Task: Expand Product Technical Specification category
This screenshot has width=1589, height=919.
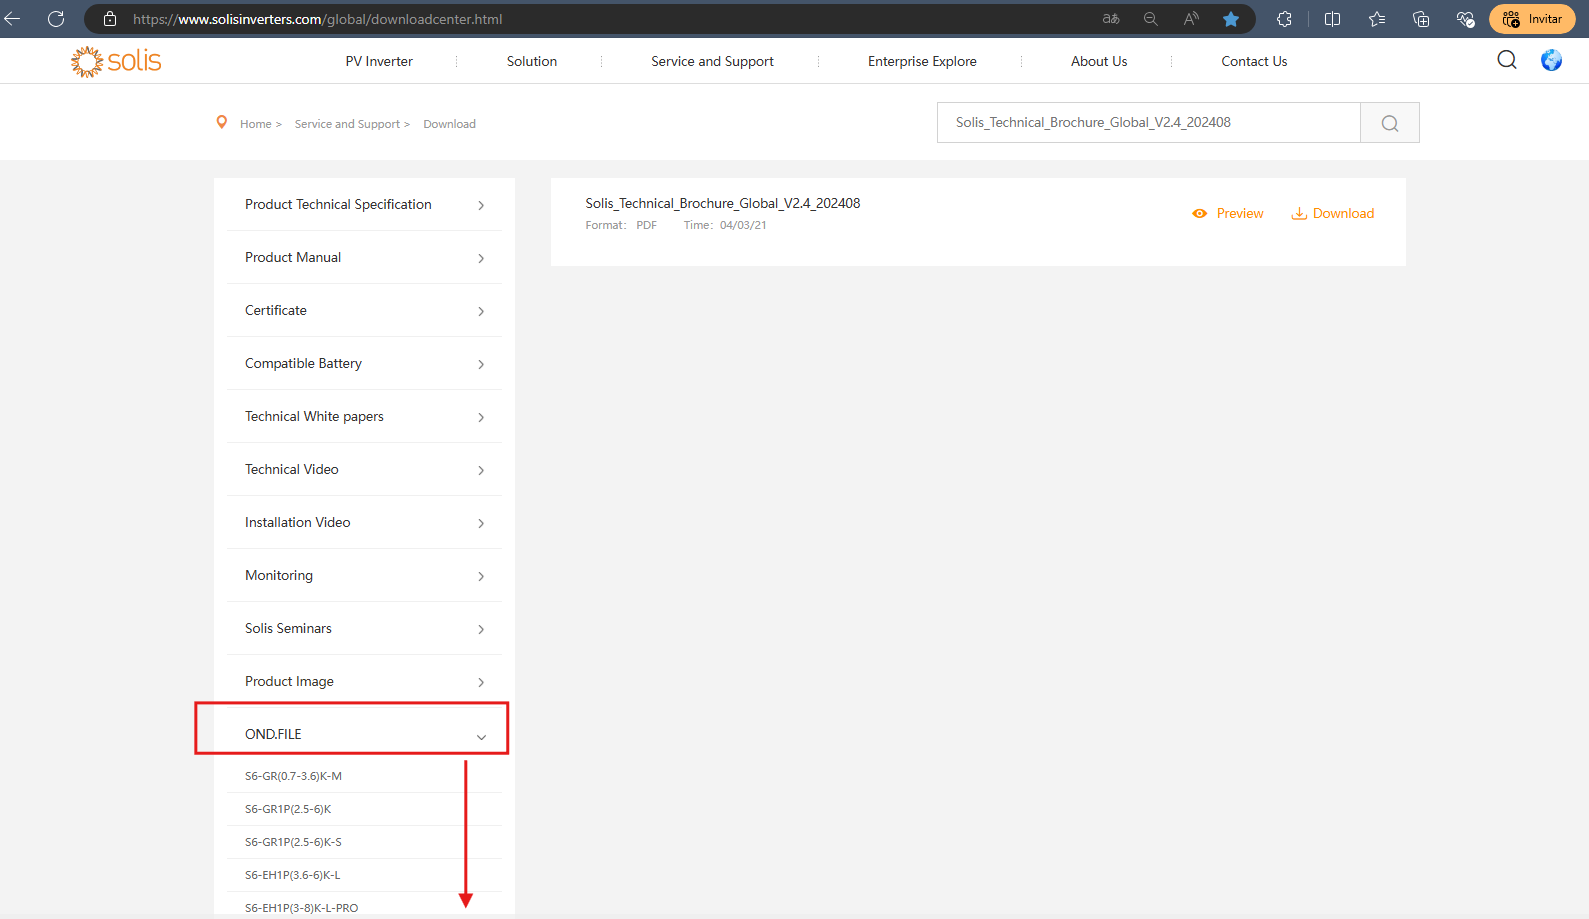Action: [x=364, y=204]
